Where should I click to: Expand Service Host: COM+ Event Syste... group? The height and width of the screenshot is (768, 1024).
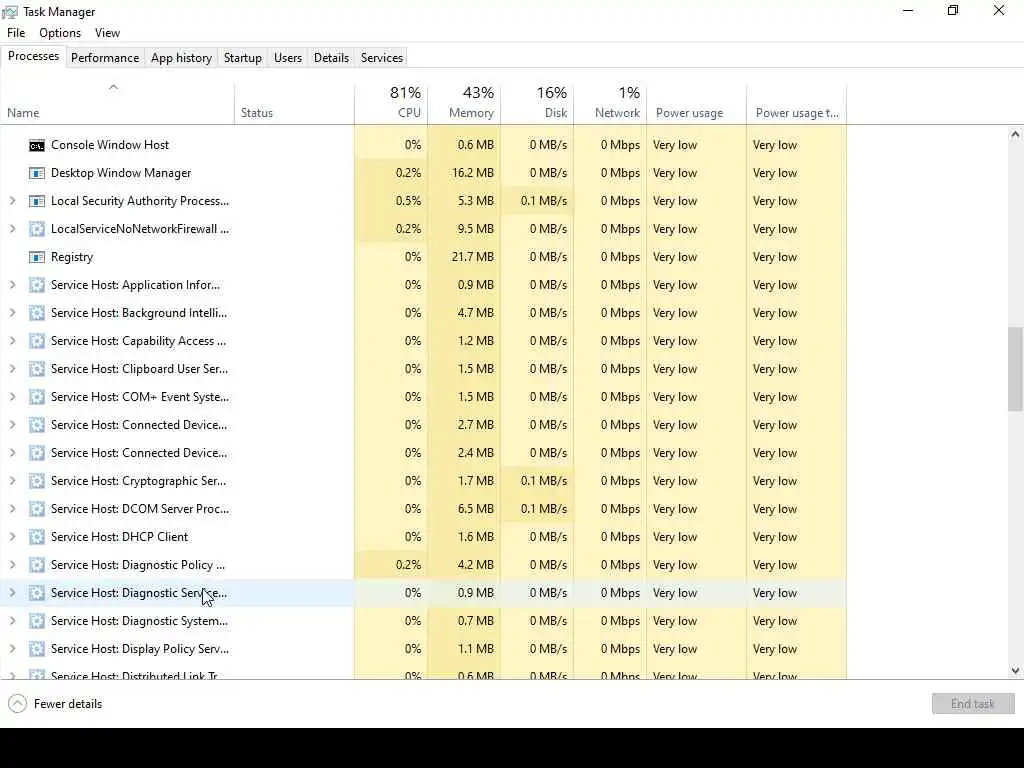pyautogui.click(x=12, y=397)
